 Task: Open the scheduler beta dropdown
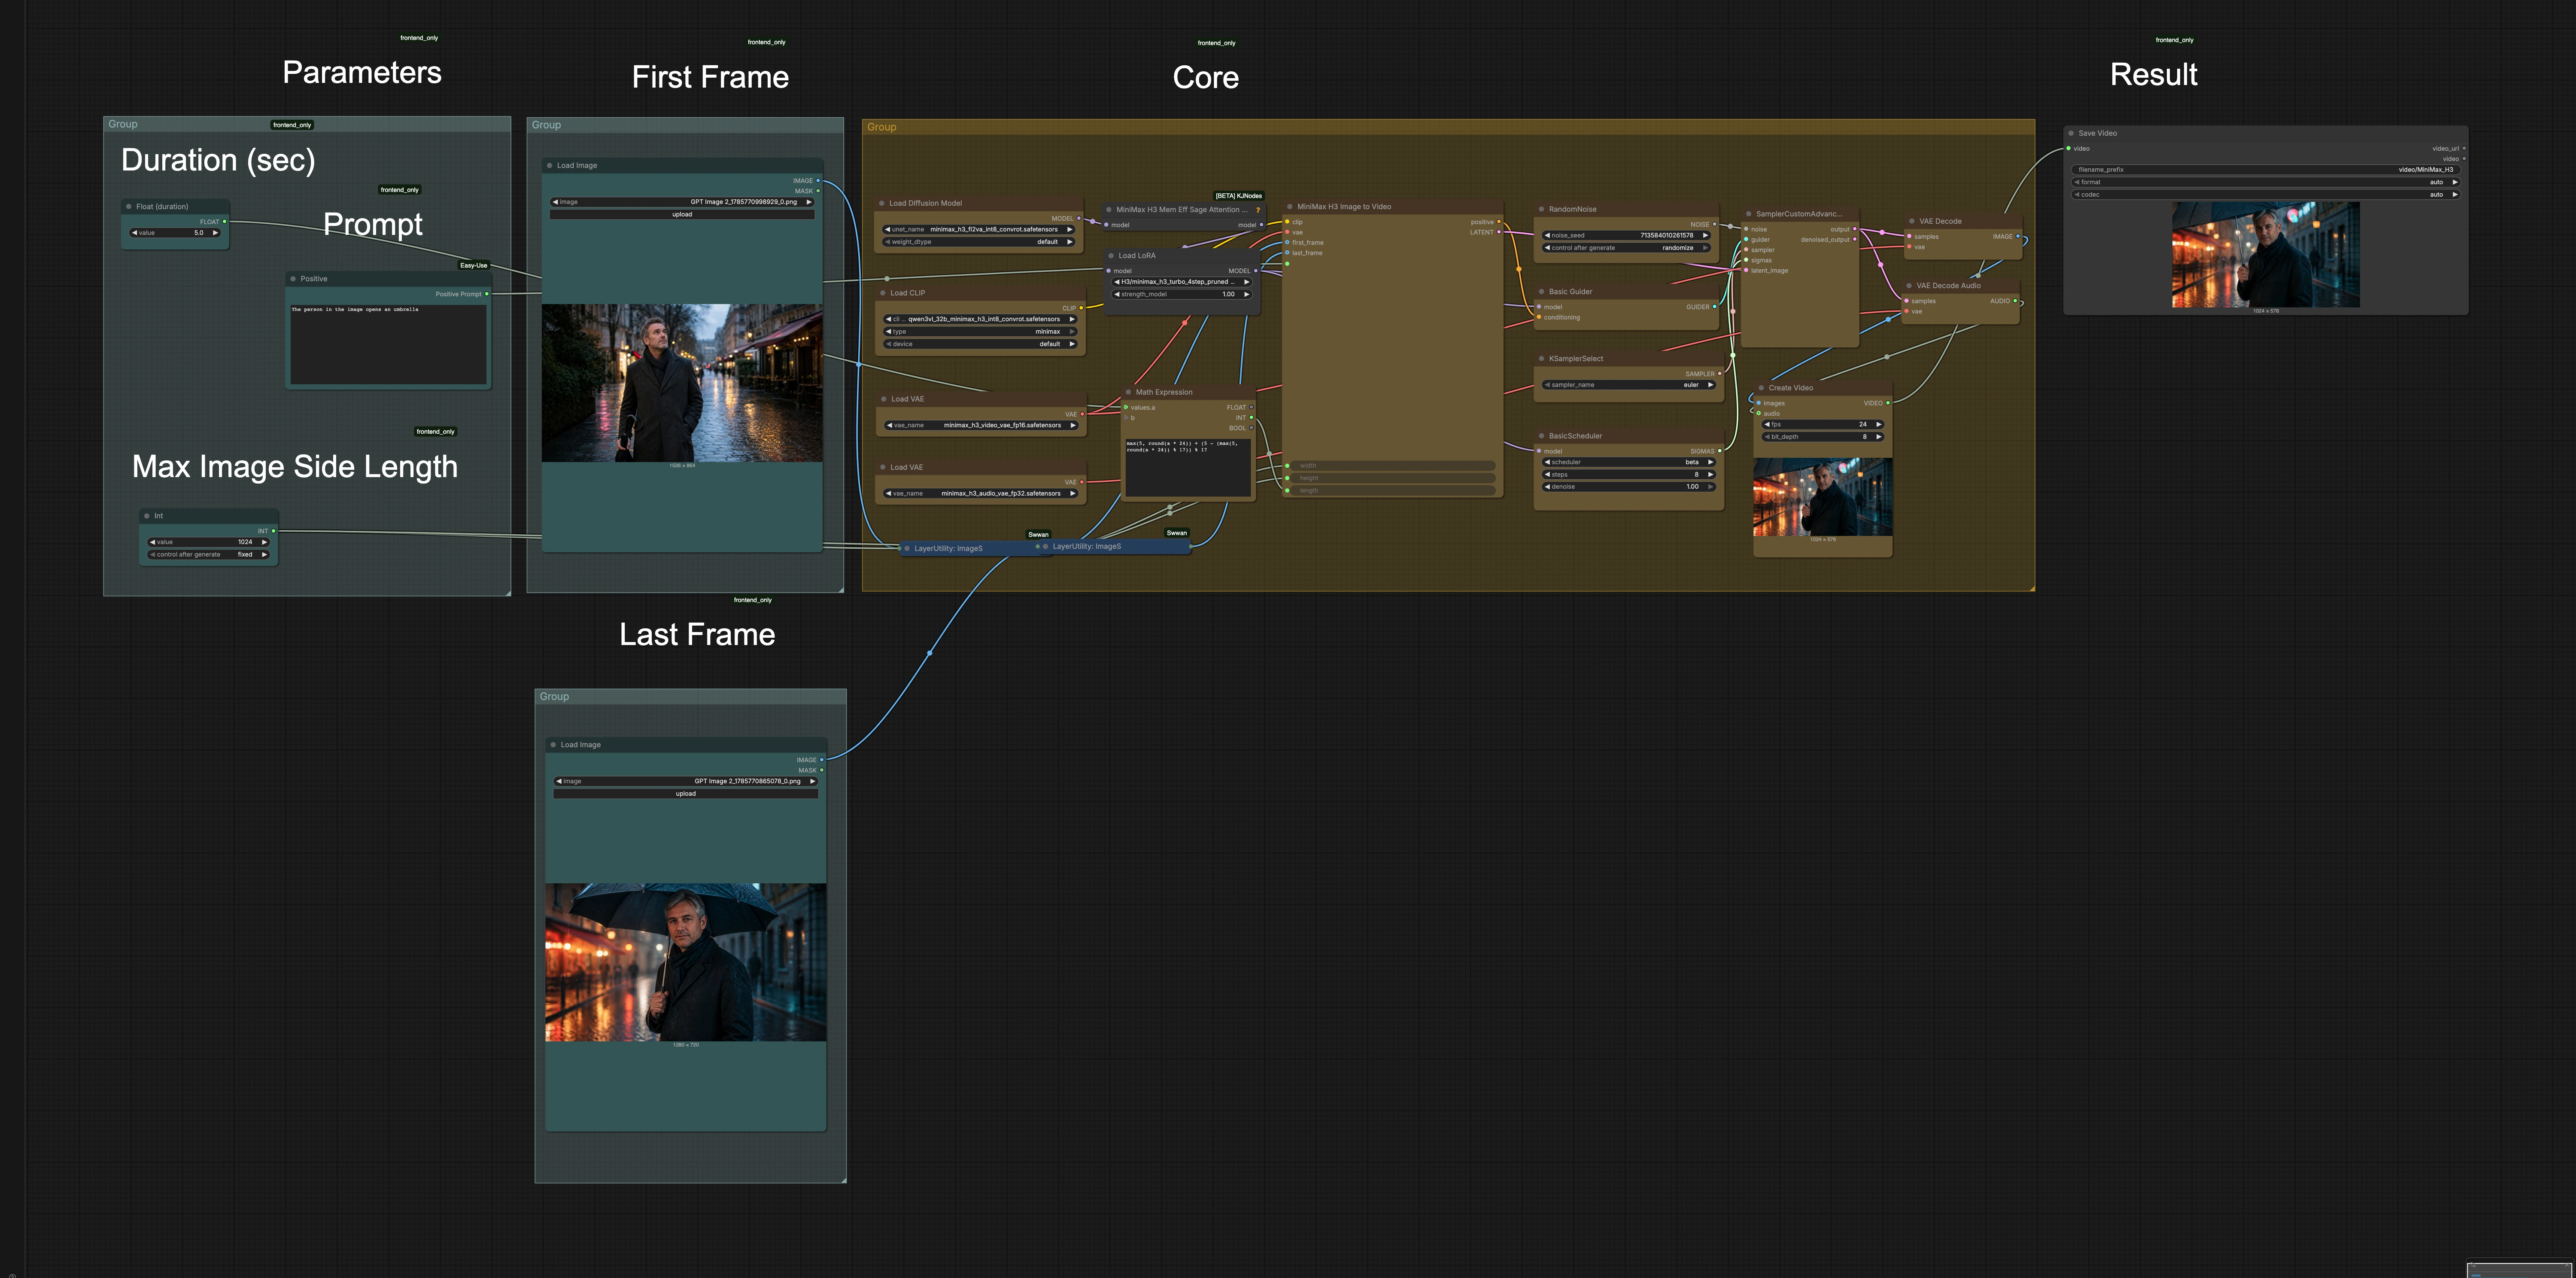pos(1629,463)
